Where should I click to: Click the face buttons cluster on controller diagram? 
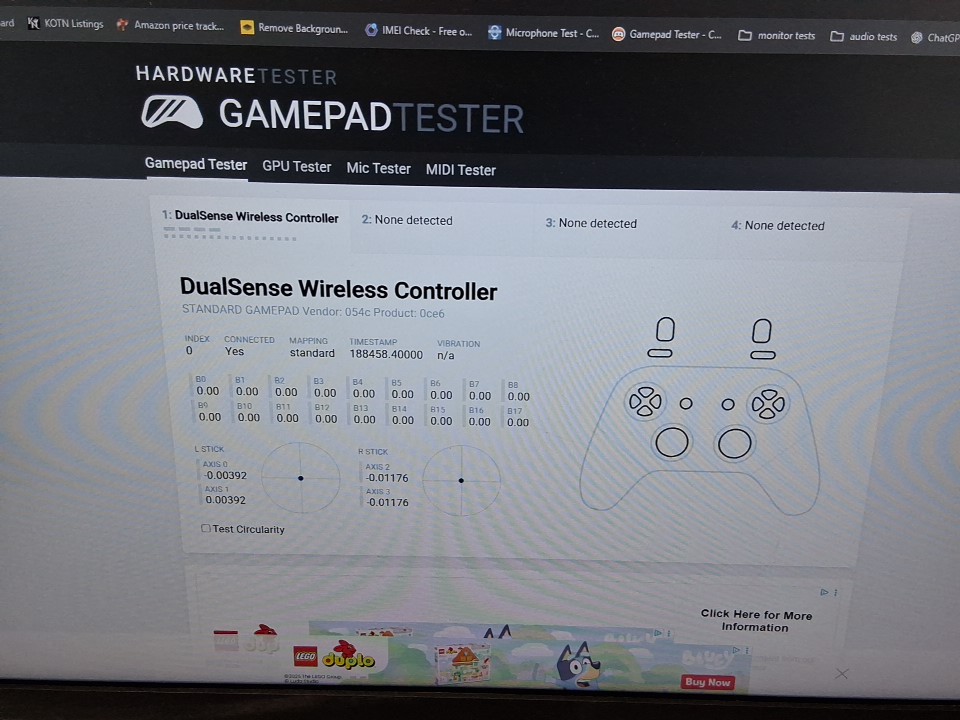pos(768,404)
